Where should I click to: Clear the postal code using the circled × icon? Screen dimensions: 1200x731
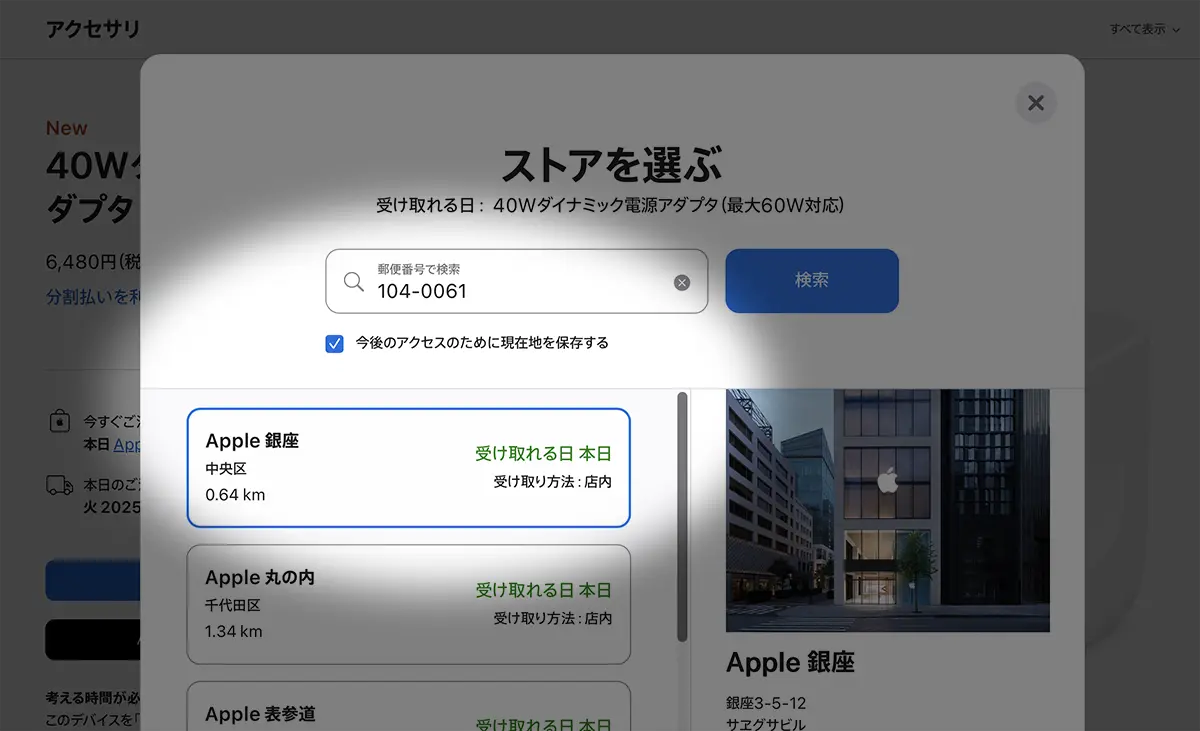pyautogui.click(x=682, y=282)
